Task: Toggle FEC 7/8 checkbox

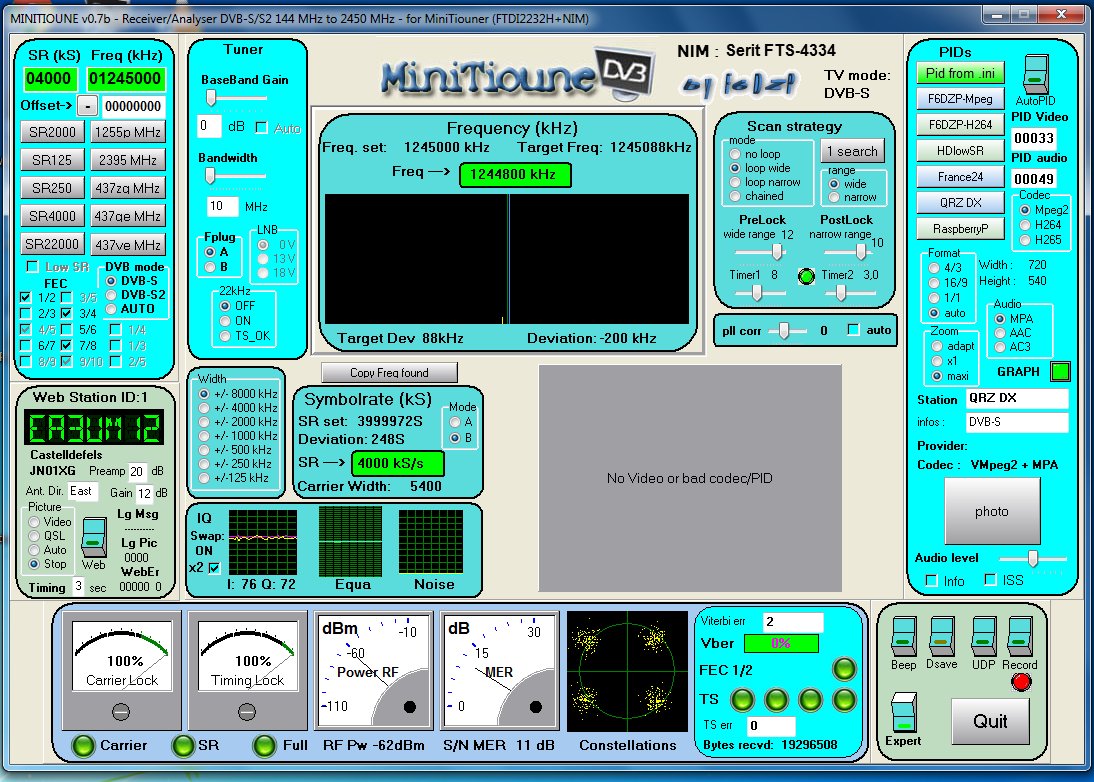Action: coord(66,345)
